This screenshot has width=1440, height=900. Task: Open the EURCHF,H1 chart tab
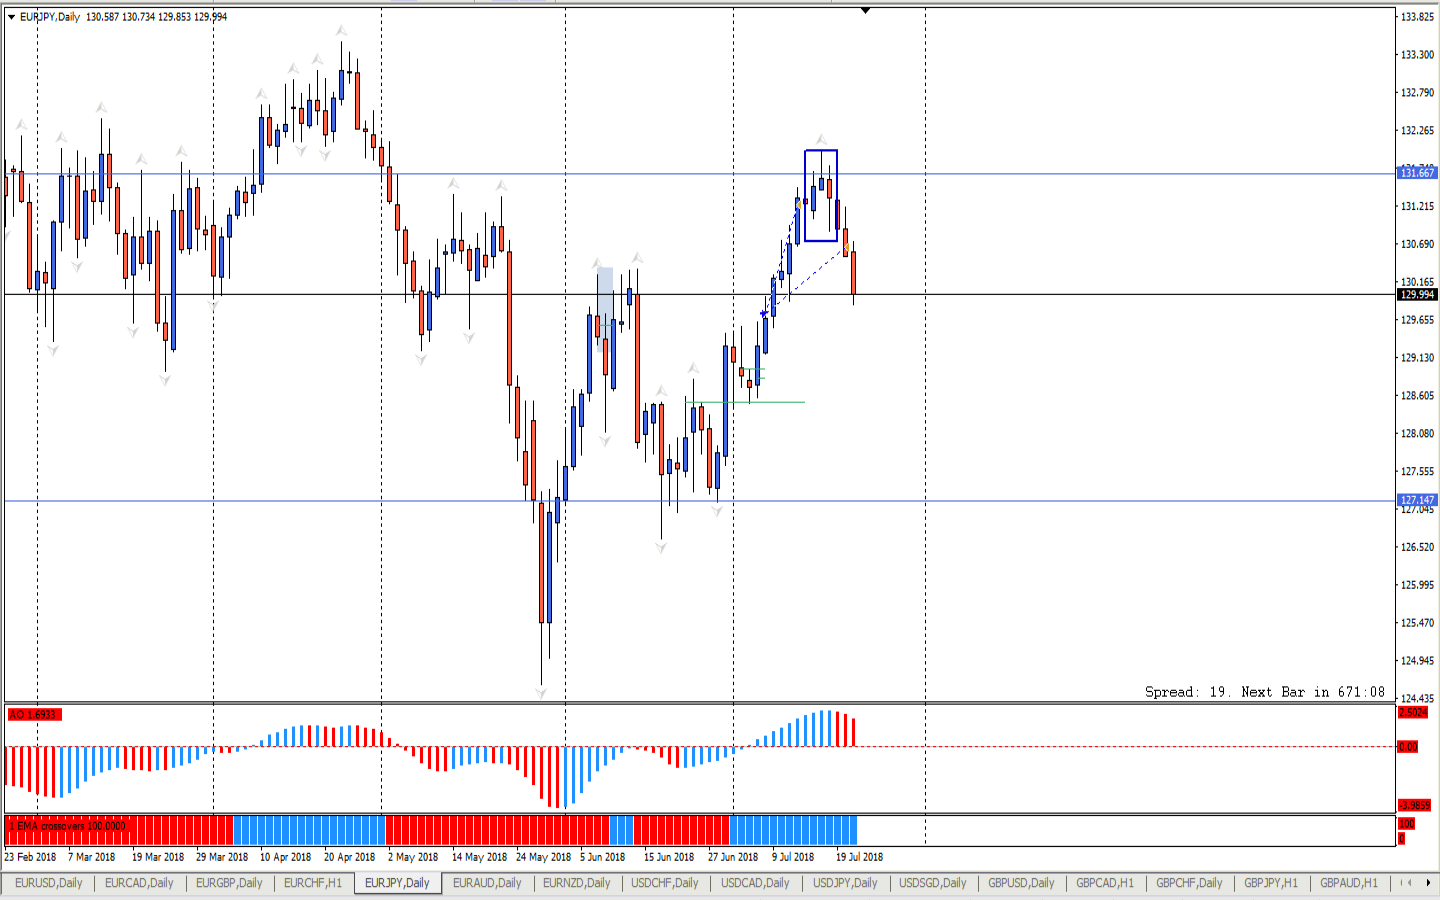pos(313,883)
